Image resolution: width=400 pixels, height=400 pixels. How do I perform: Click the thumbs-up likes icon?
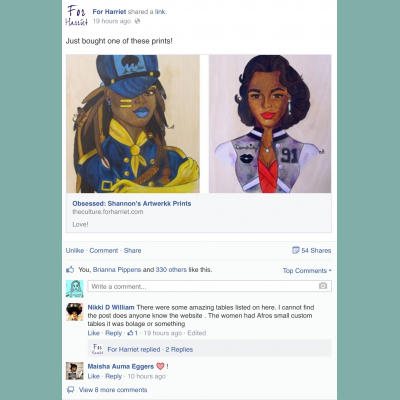[x=70, y=269]
